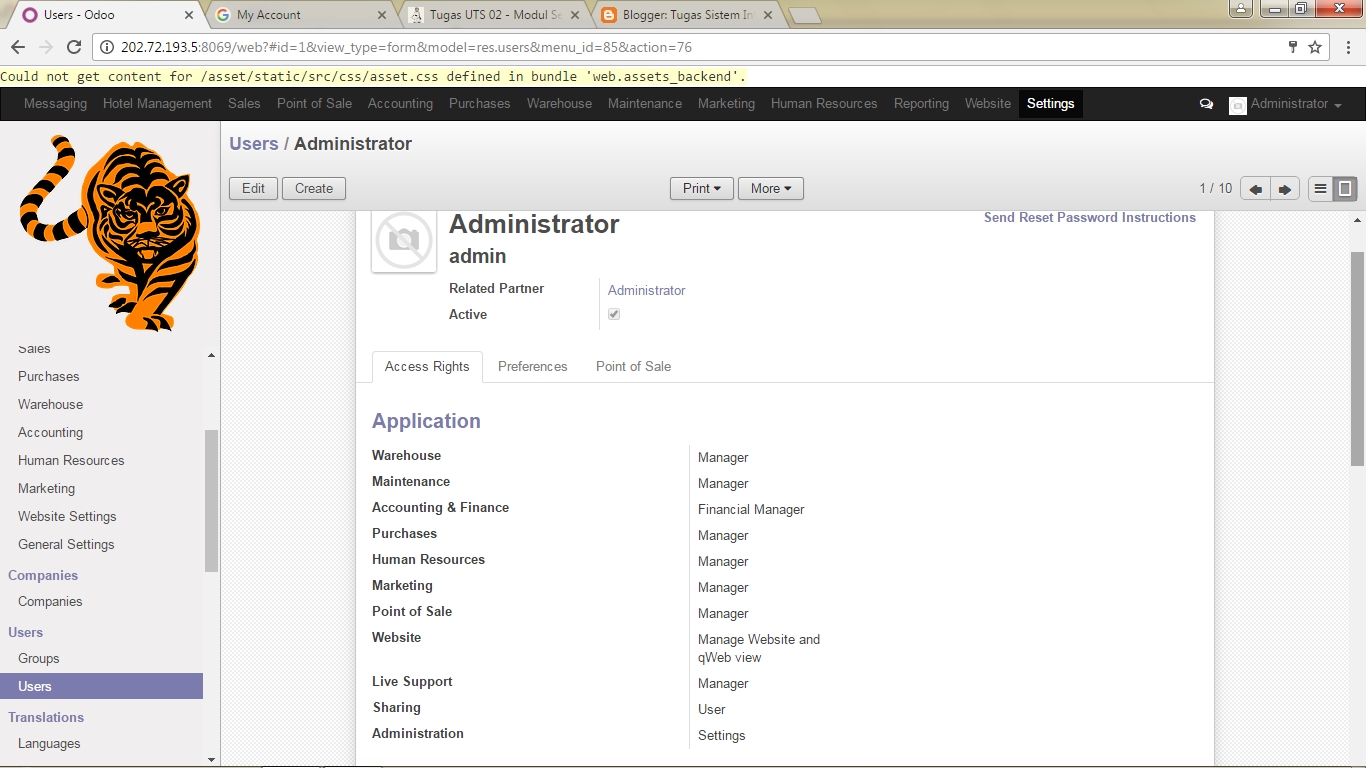Click the Create button
Screen dimensions: 1366x768
[314, 188]
